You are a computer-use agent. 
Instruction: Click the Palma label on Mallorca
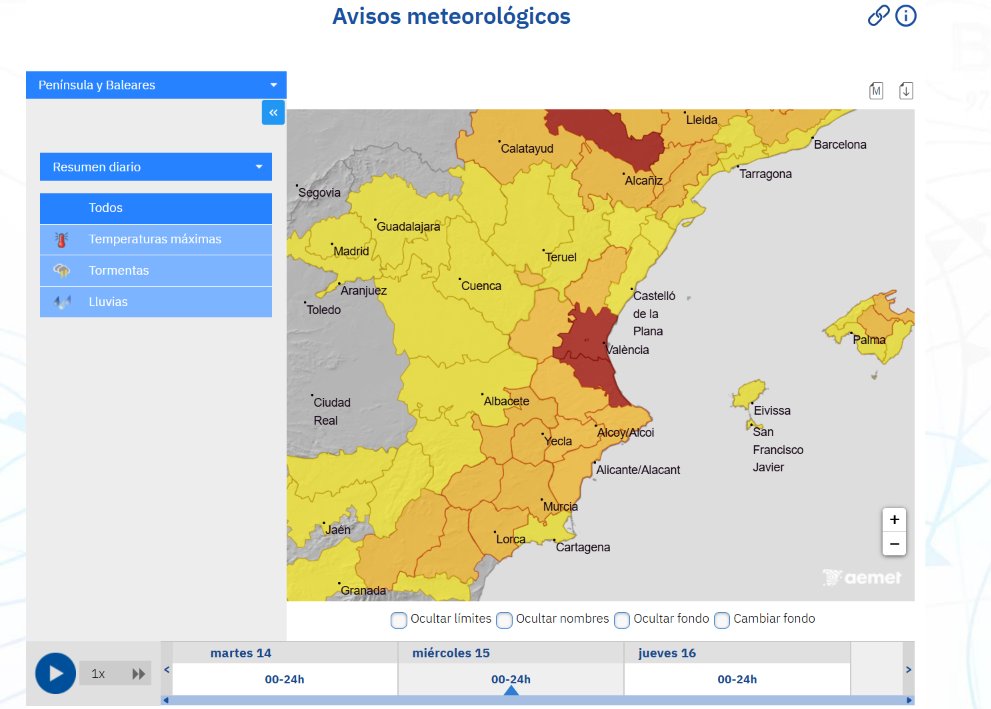coord(869,340)
